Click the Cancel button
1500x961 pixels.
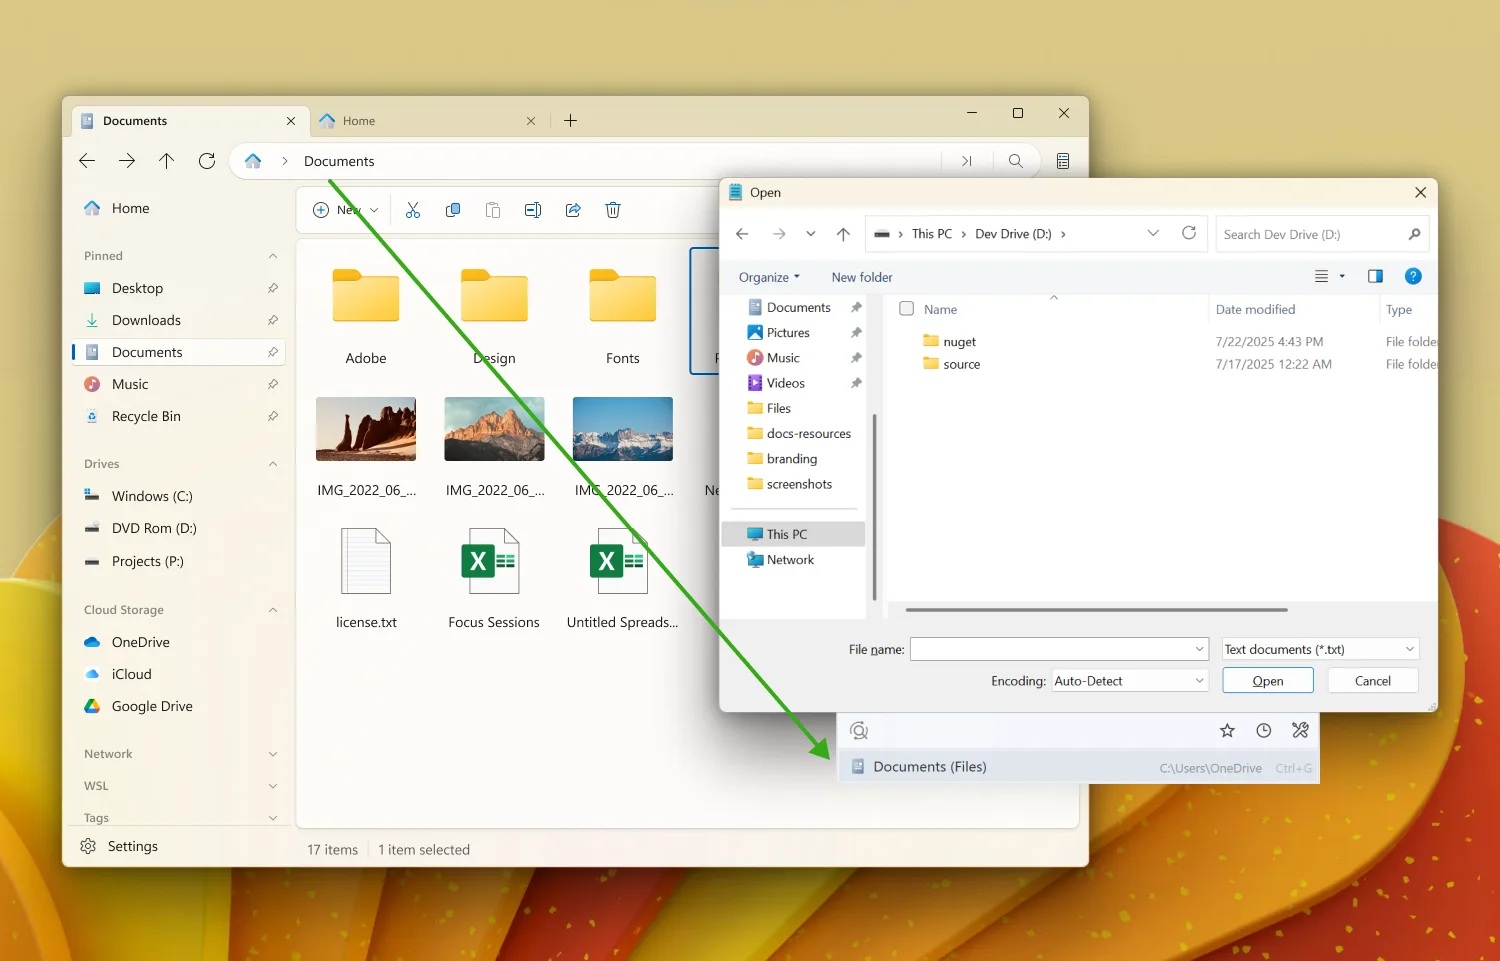coord(1372,681)
